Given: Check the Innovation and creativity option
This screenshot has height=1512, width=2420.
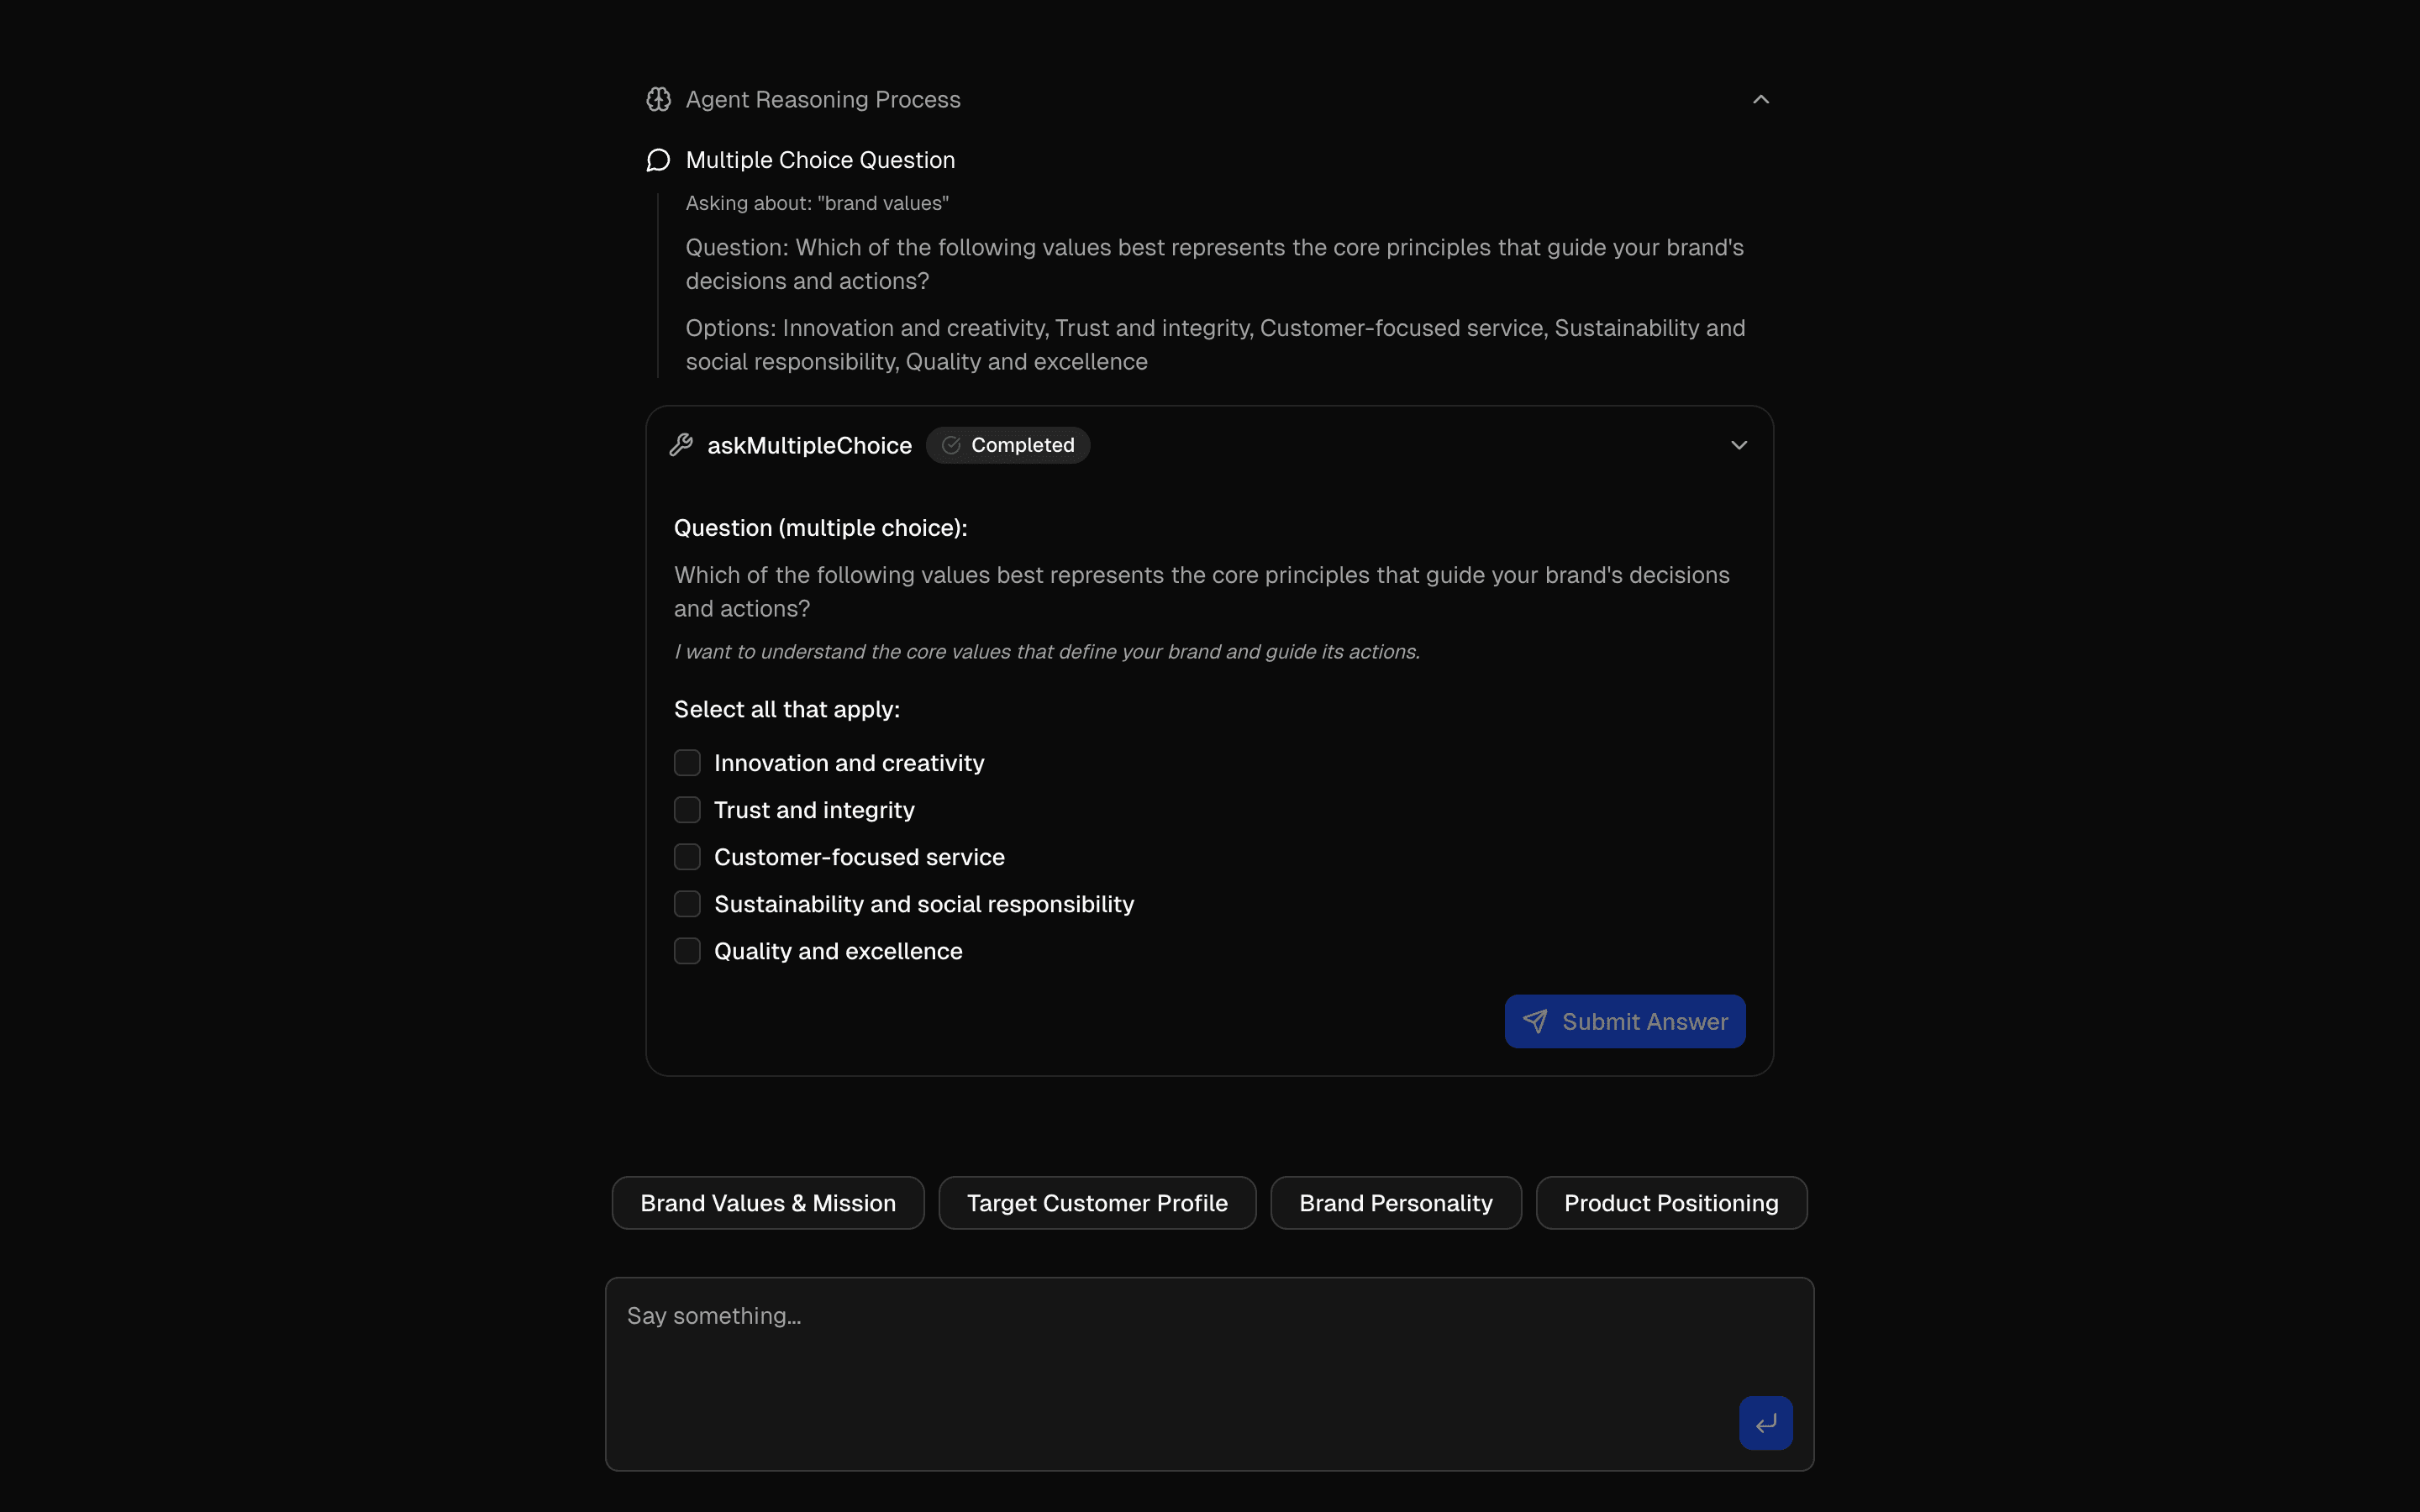Looking at the screenshot, I should (687, 762).
